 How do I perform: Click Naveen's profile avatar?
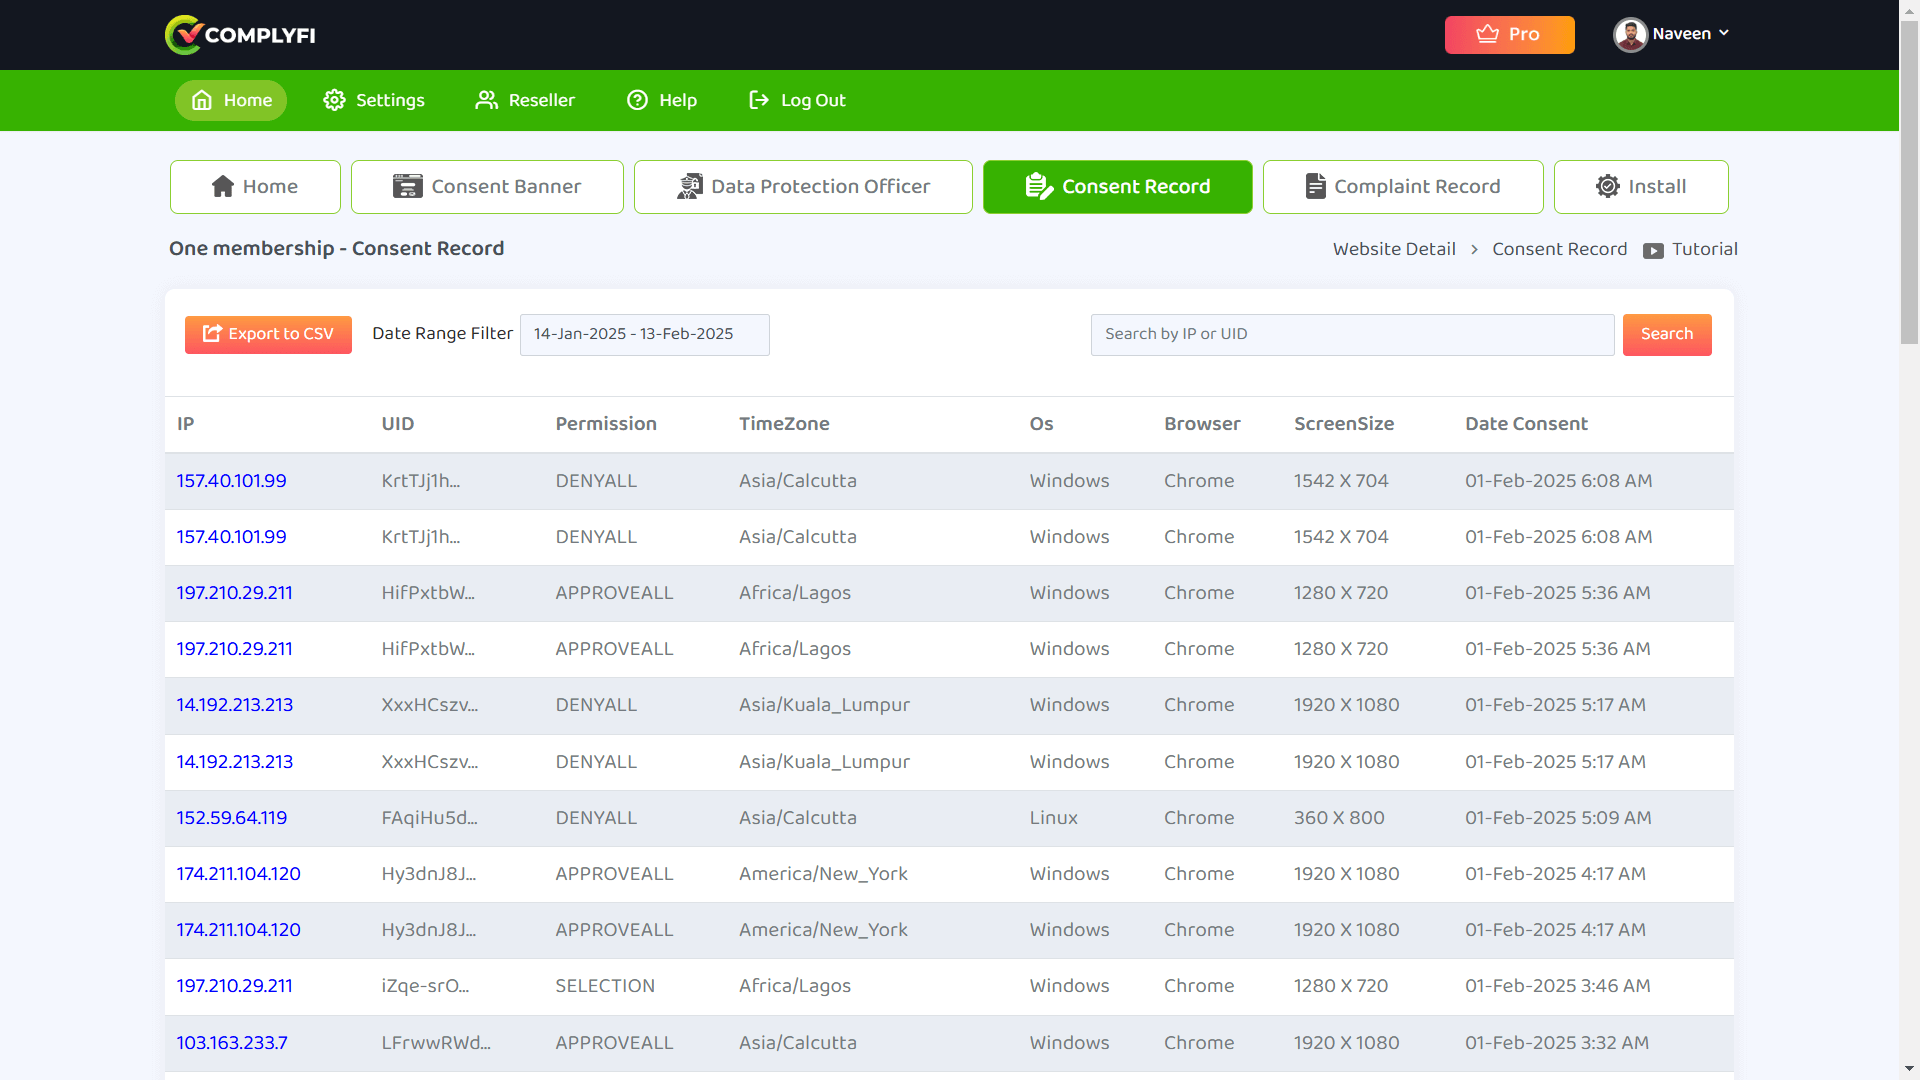1630,34
